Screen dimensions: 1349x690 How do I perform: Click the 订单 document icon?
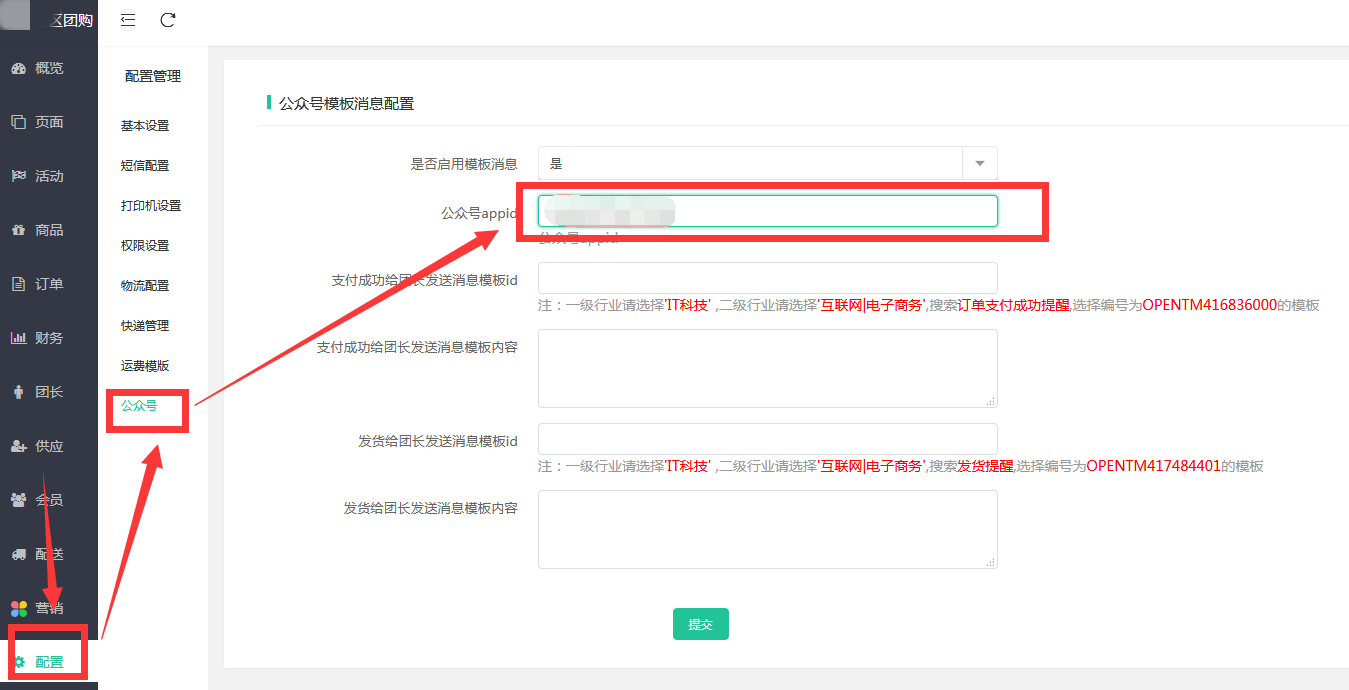18,284
